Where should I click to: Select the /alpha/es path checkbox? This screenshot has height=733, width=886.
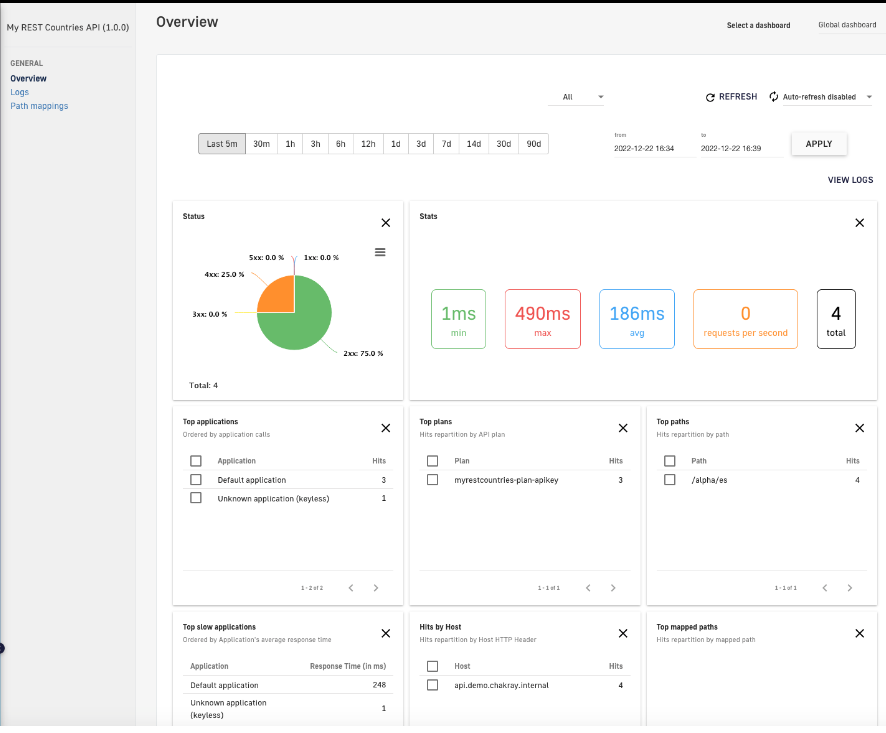(670, 480)
